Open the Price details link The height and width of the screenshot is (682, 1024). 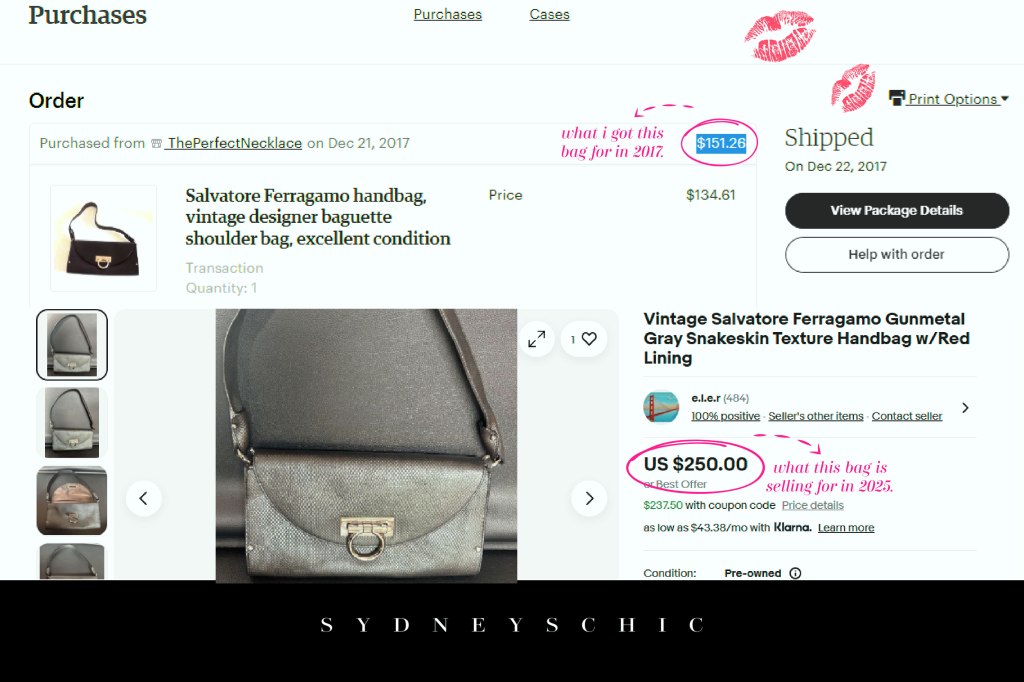point(812,505)
